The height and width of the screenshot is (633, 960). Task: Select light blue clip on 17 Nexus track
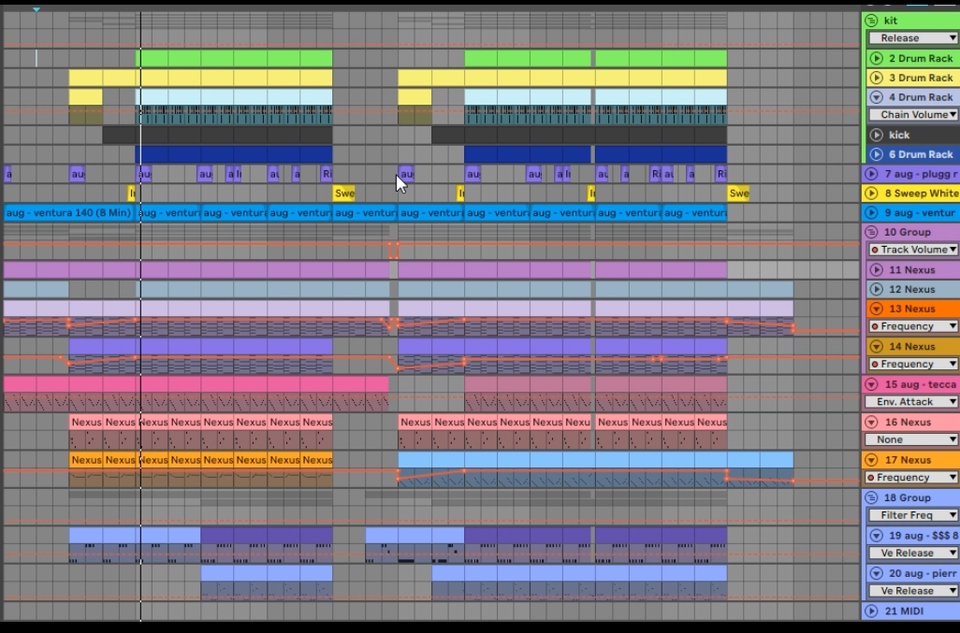pyautogui.click(x=595, y=460)
